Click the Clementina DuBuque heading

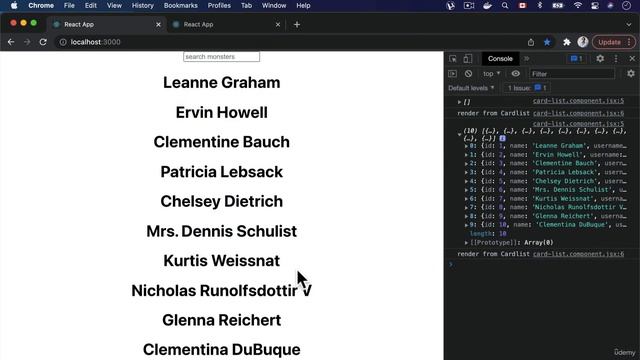point(222,350)
